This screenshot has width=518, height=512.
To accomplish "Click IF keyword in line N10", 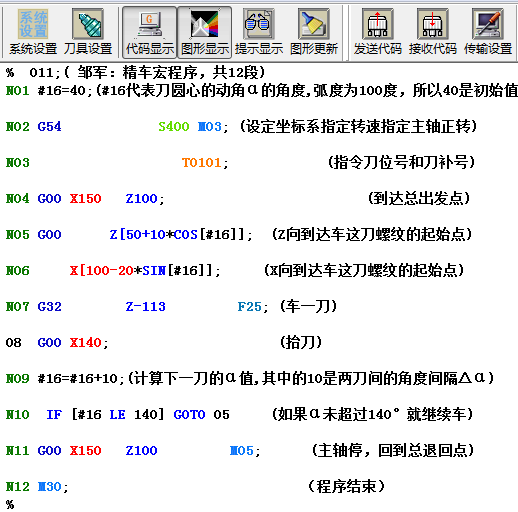I will click(54, 415).
